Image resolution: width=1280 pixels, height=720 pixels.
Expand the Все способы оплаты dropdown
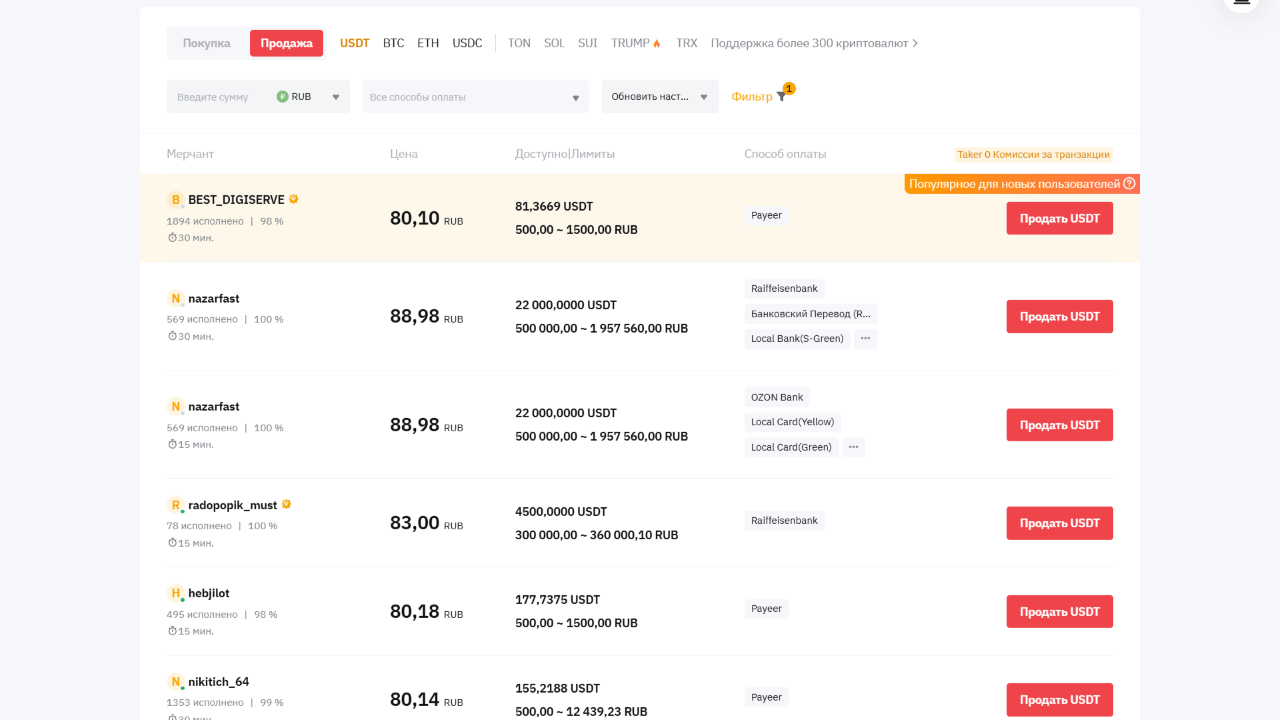pos(475,97)
